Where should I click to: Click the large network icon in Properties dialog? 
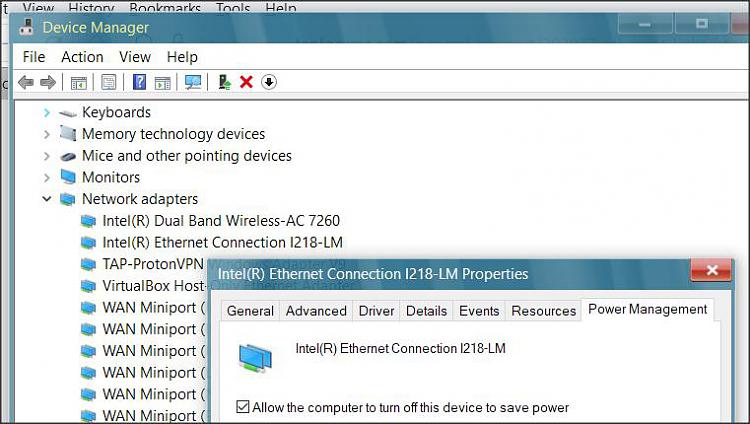pos(255,358)
